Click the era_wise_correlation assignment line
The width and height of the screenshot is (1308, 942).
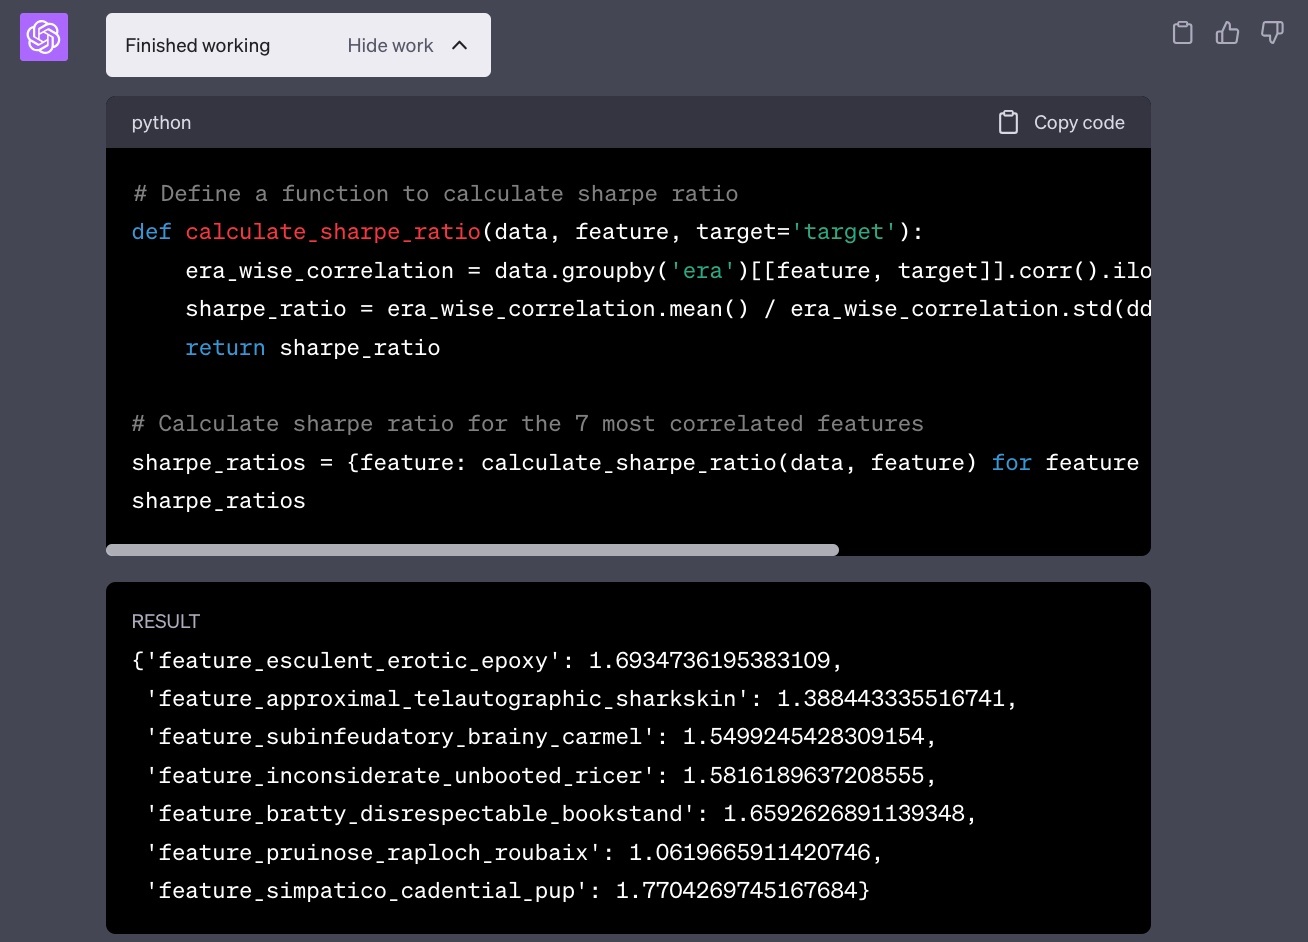click(x=668, y=270)
